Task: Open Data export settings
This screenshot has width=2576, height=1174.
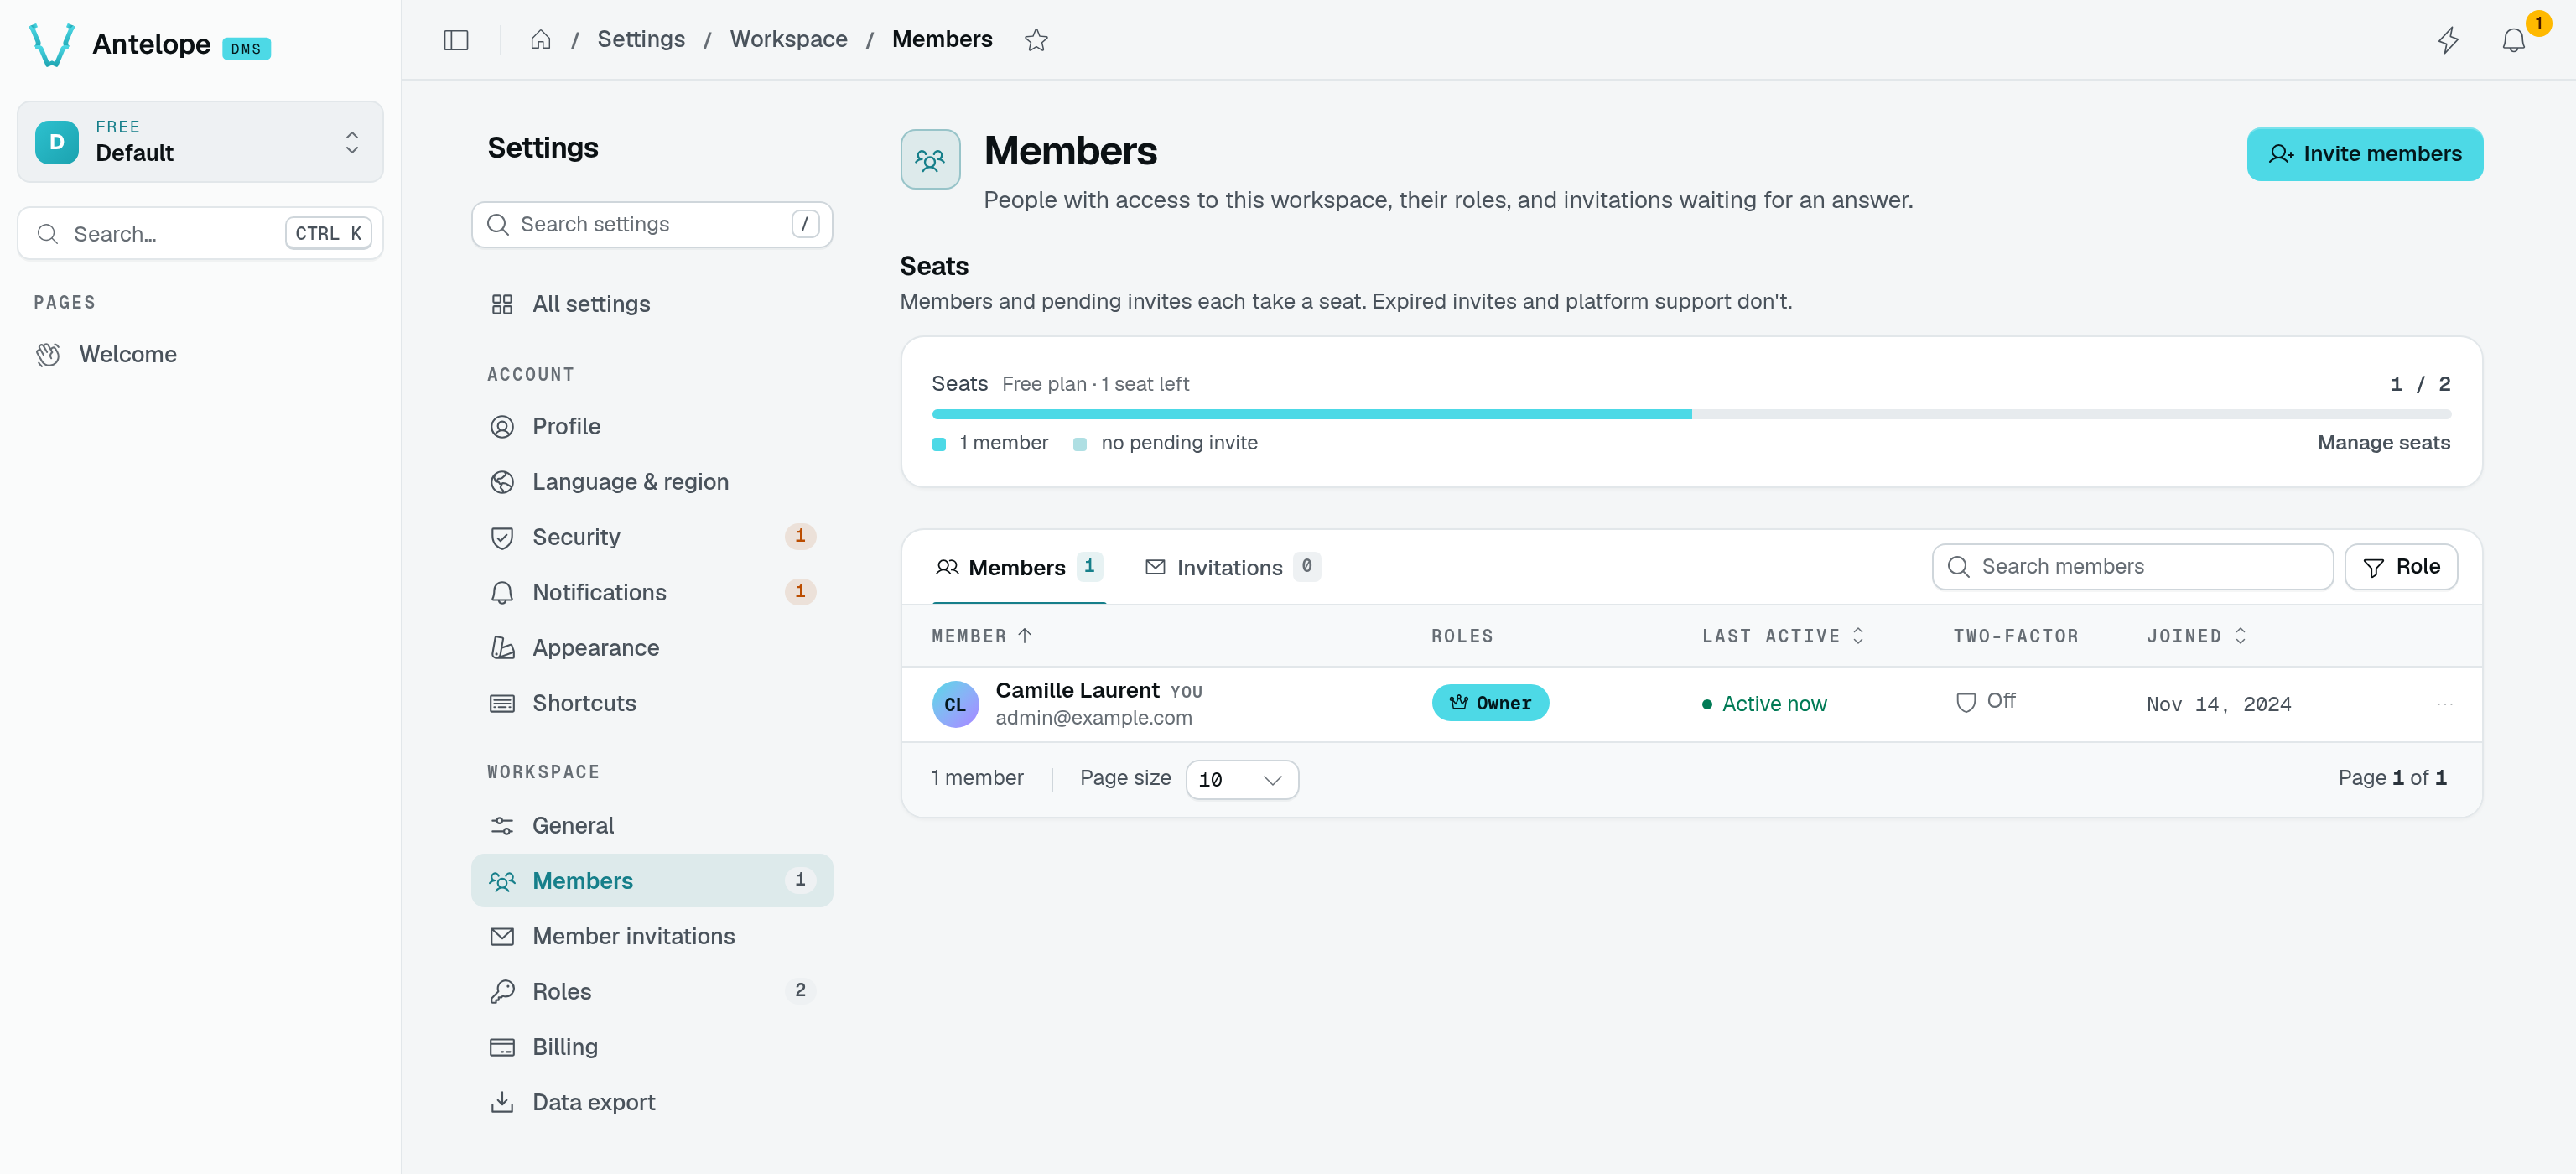Action: [x=652, y=1102]
